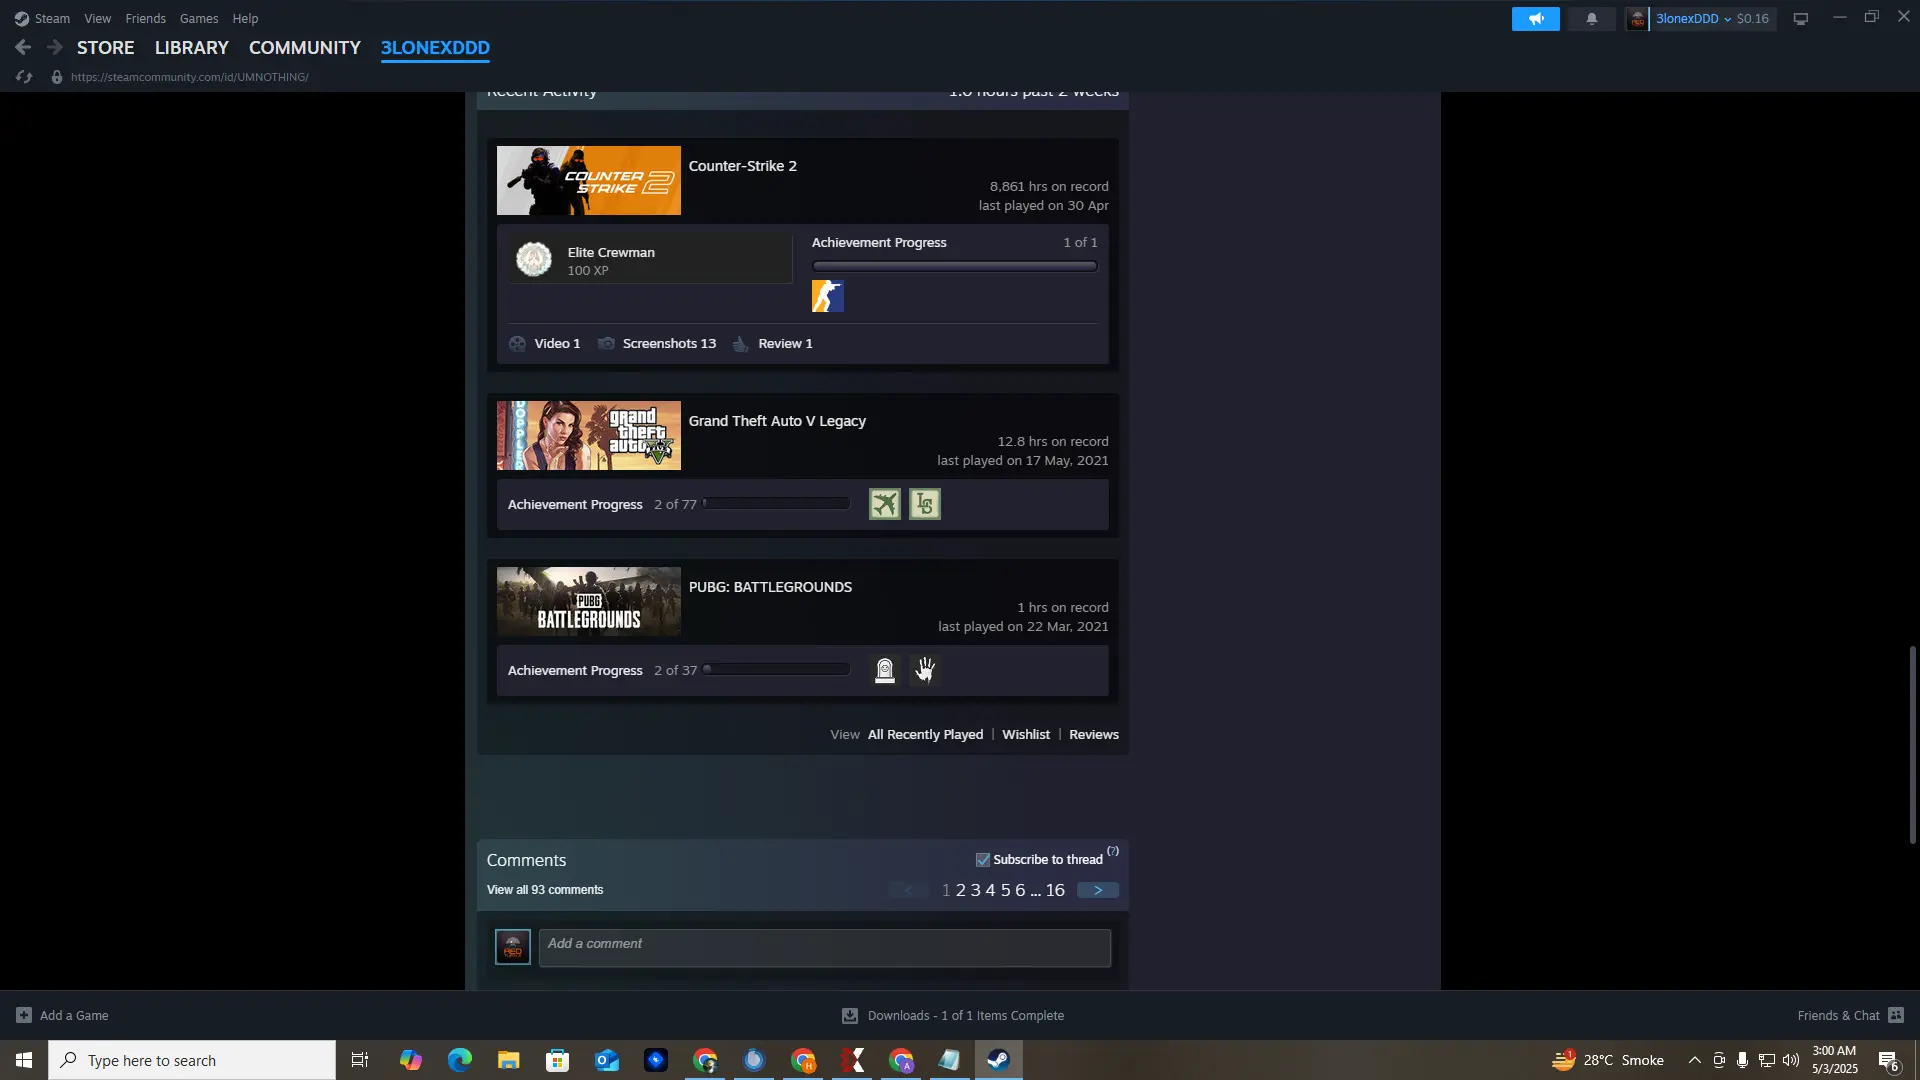Click the Add a comment field
The image size is (1920, 1080).
click(x=824, y=947)
